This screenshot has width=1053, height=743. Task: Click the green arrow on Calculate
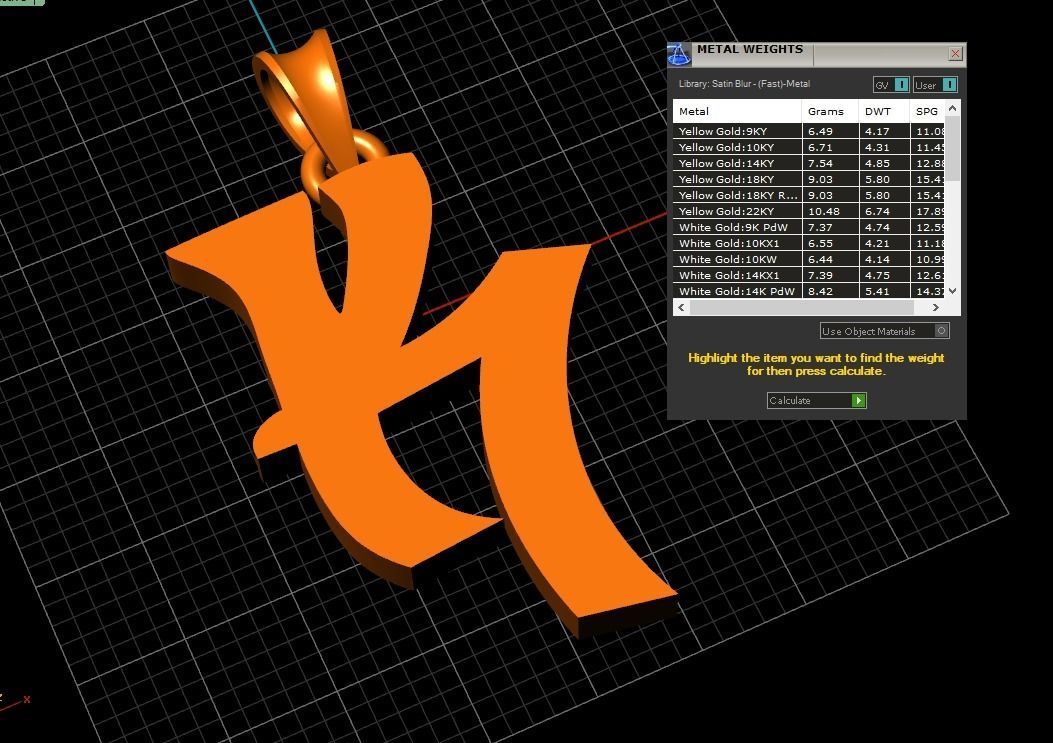tap(858, 400)
